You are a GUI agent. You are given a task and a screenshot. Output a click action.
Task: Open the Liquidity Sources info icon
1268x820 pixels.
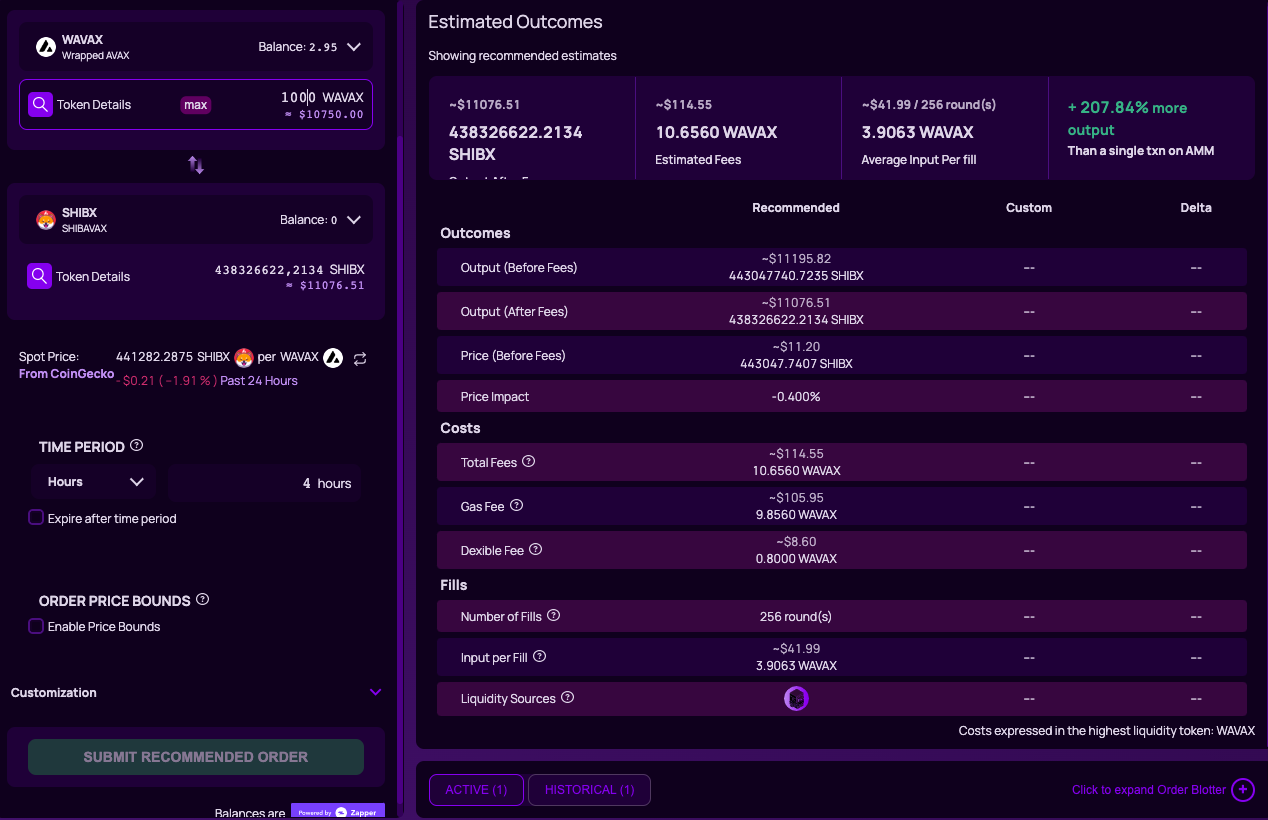pyautogui.click(x=568, y=698)
